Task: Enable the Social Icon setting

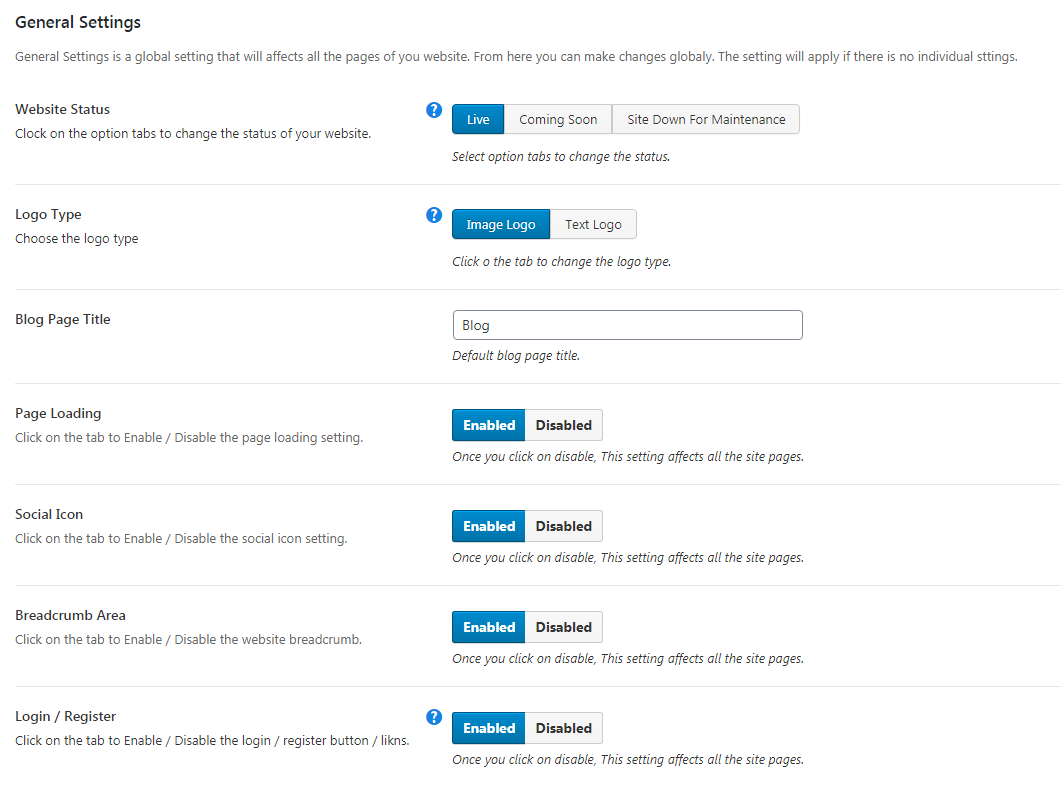Action: tap(489, 526)
